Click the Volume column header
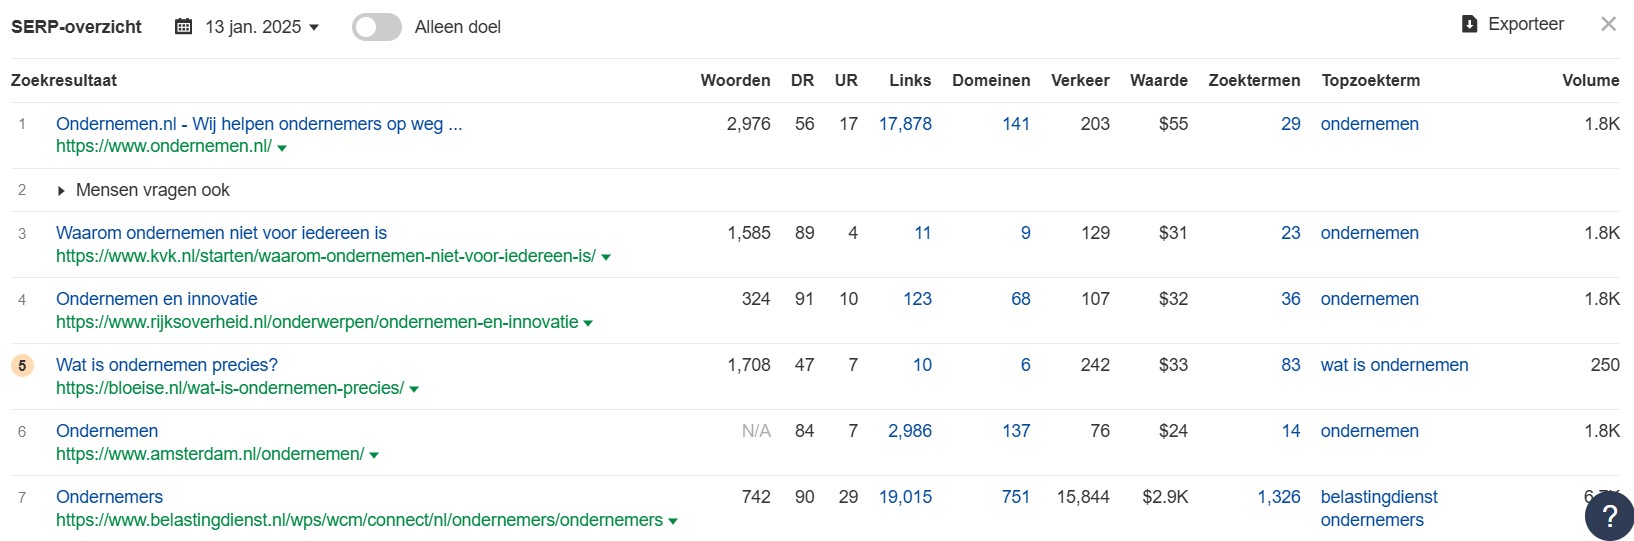The image size is (1634, 541). 1591,80
